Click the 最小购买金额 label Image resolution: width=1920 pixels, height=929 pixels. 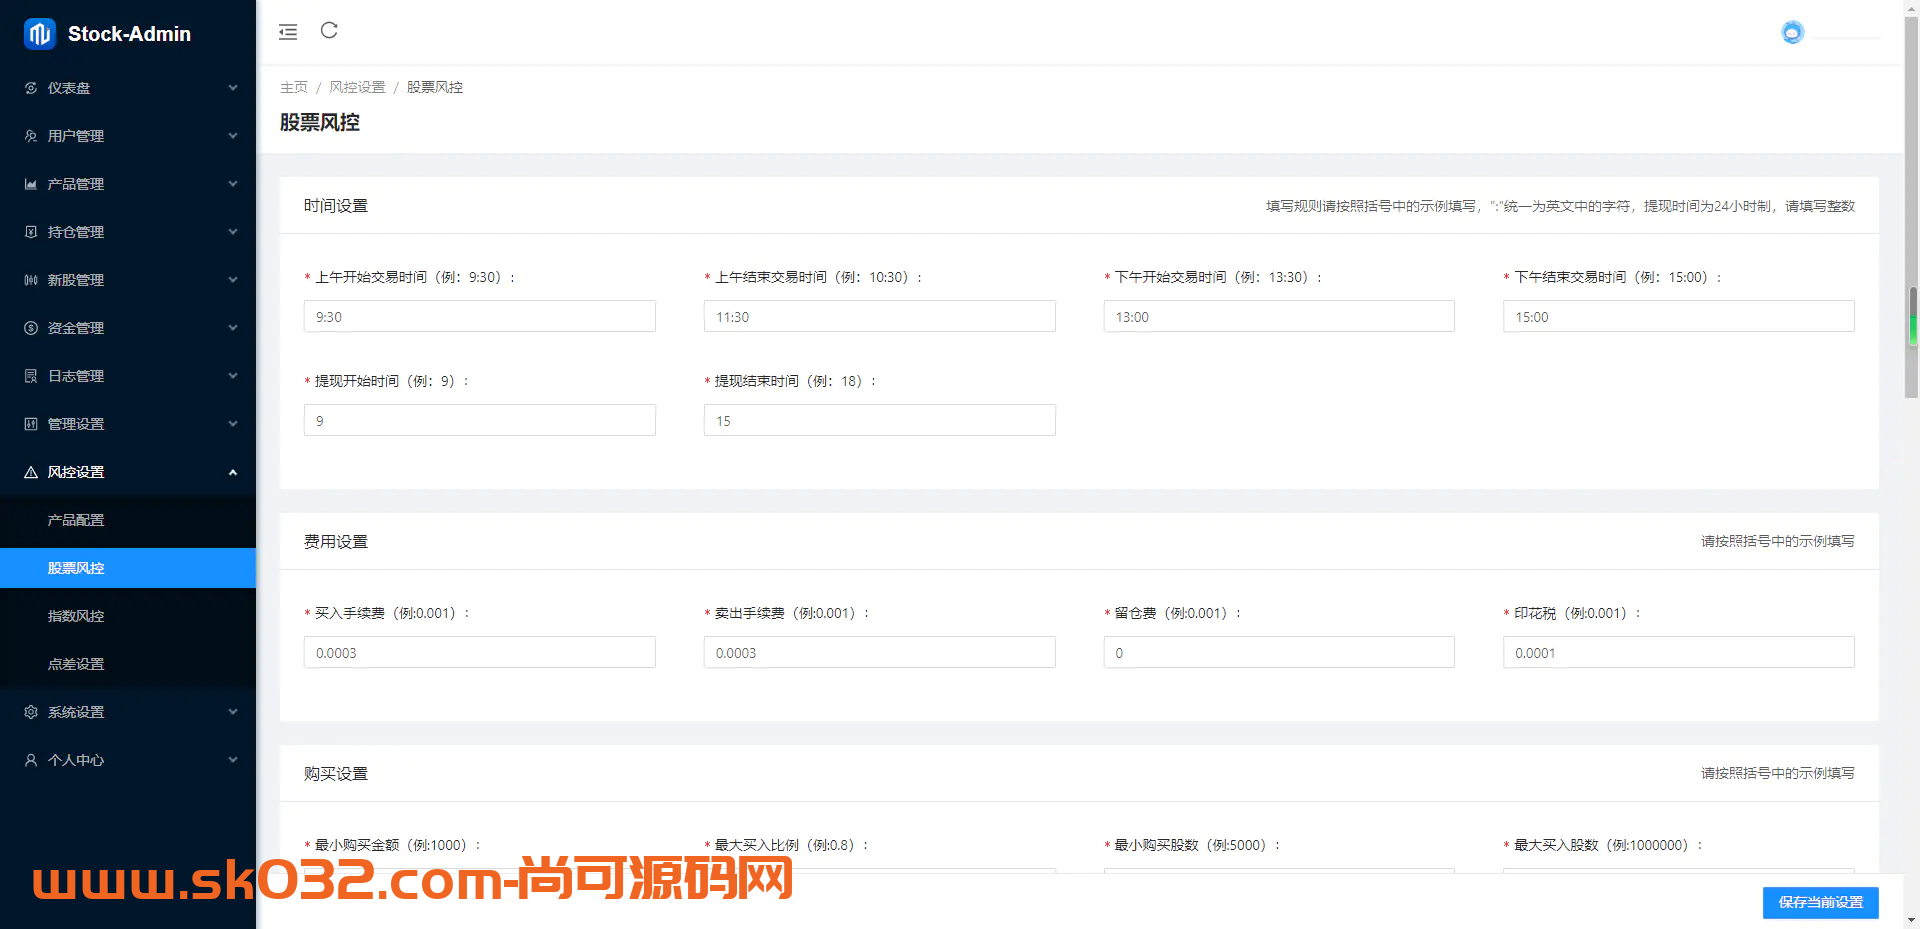click(x=392, y=845)
